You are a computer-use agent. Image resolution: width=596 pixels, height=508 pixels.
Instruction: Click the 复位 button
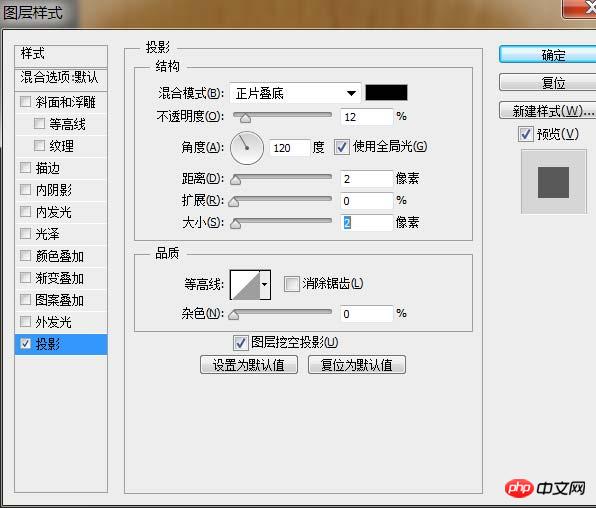(548, 83)
